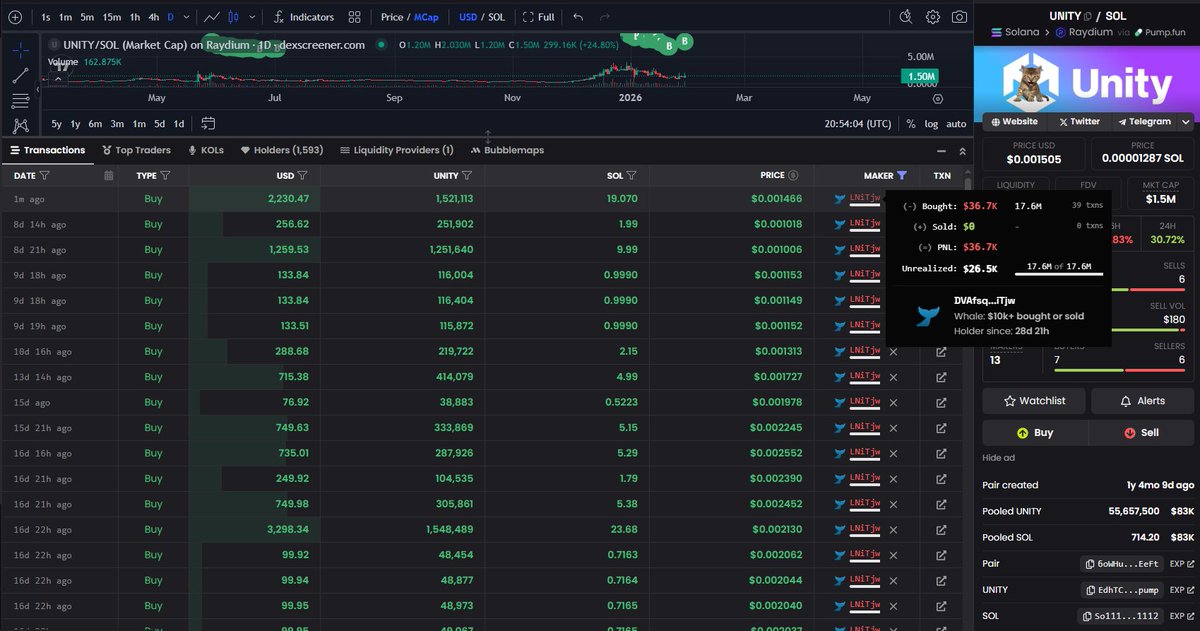Open the SOL column filter
The width and height of the screenshot is (1200, 631).
point(631,175)
